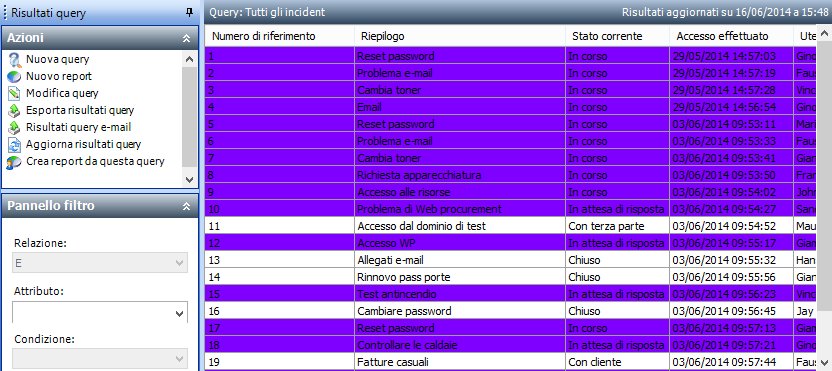This screenshot has height=371, width=832.
Task: Click down arrow of Azioni list scrollbar
Action: point(189,180)
